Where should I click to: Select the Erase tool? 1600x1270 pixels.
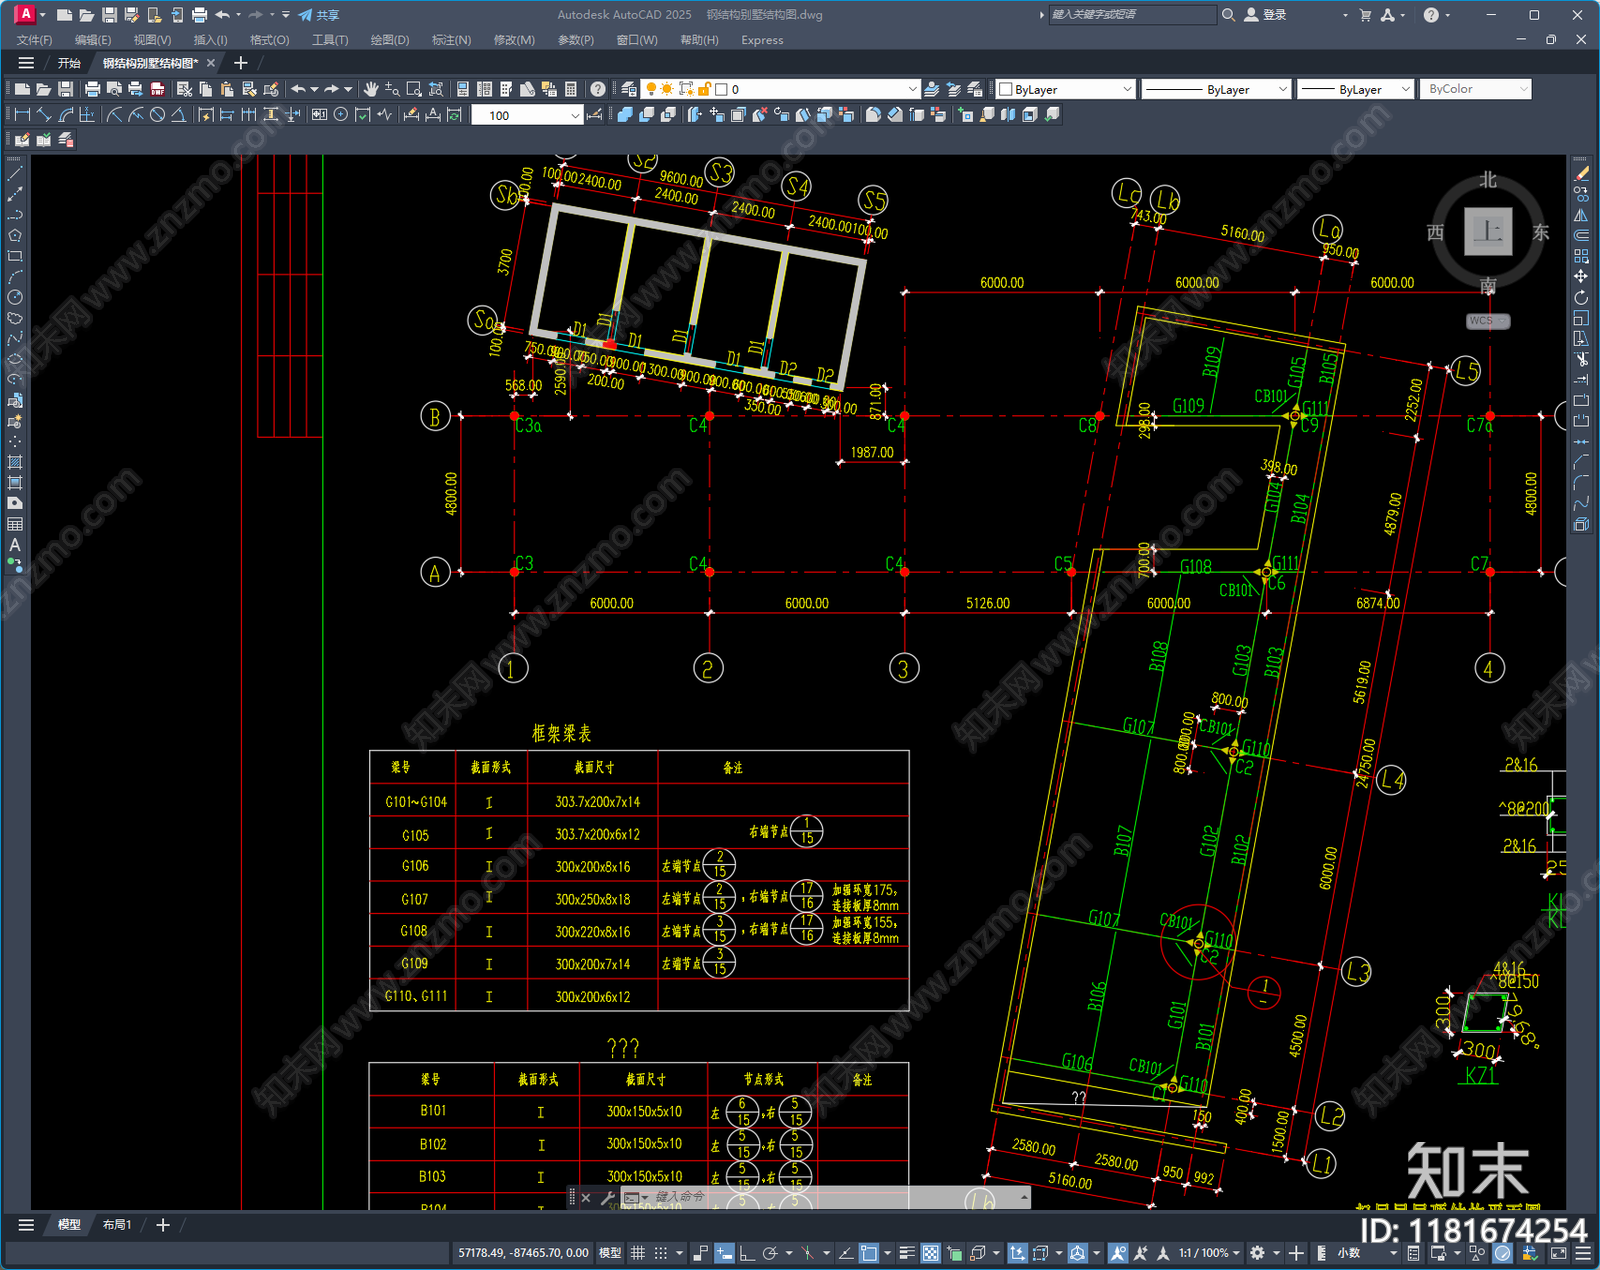1581,173
